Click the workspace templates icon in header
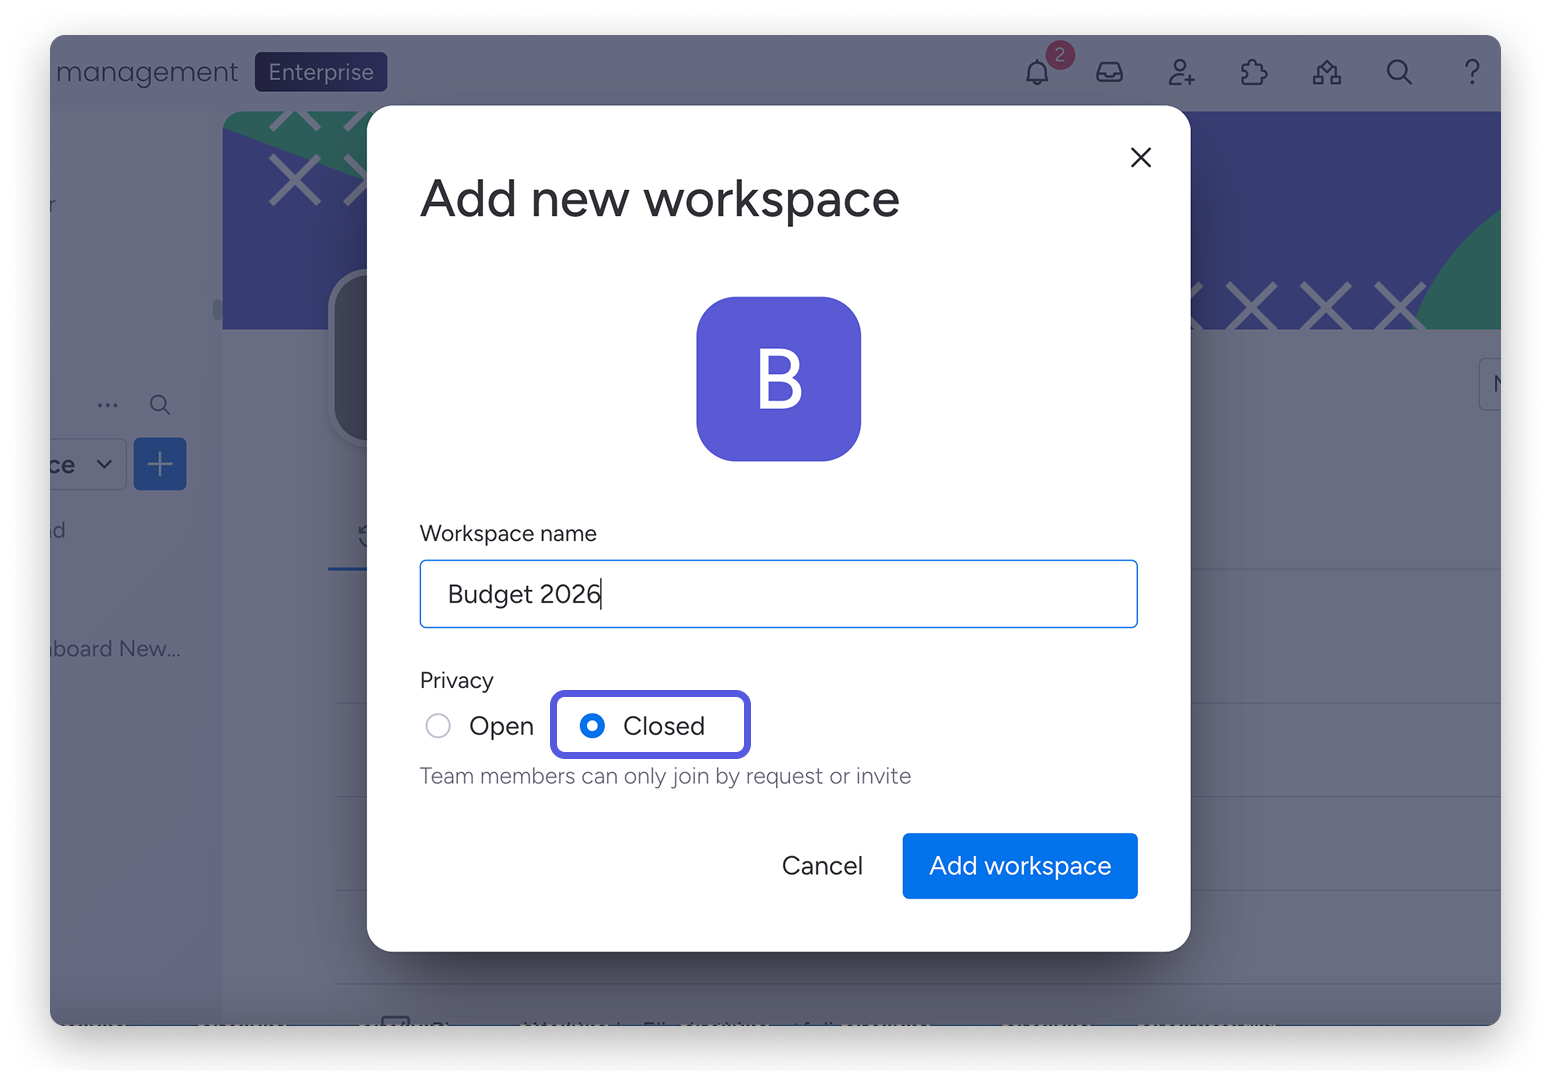The height and width of the screenshot is (1071, 1551). coord(1326,72)
